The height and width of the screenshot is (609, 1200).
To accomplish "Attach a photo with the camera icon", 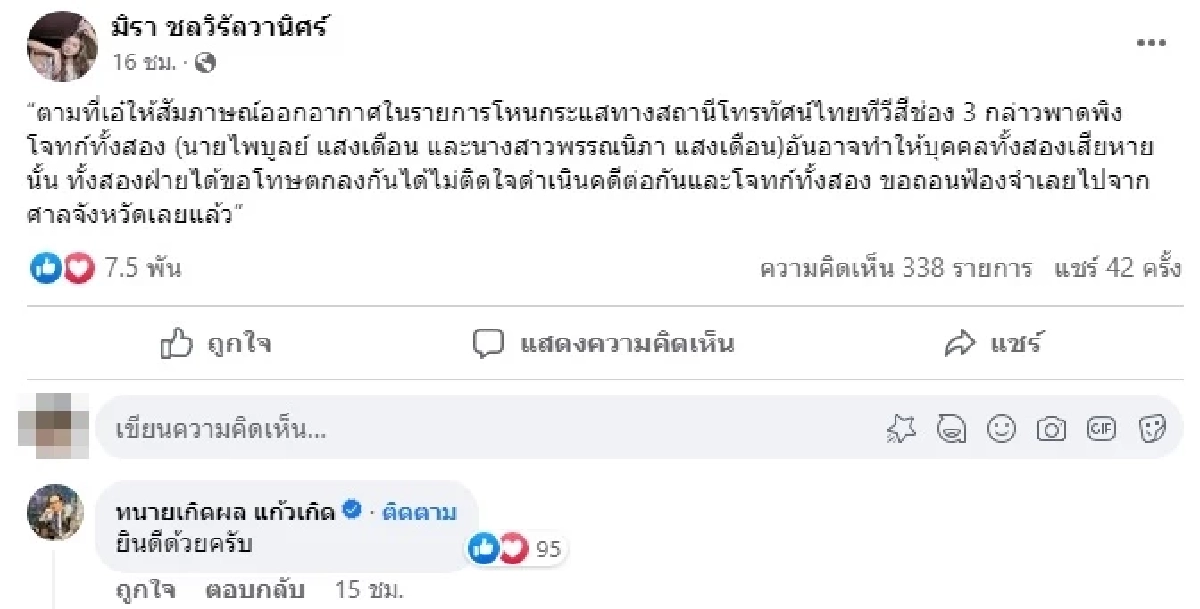I will pos(1051,429).
